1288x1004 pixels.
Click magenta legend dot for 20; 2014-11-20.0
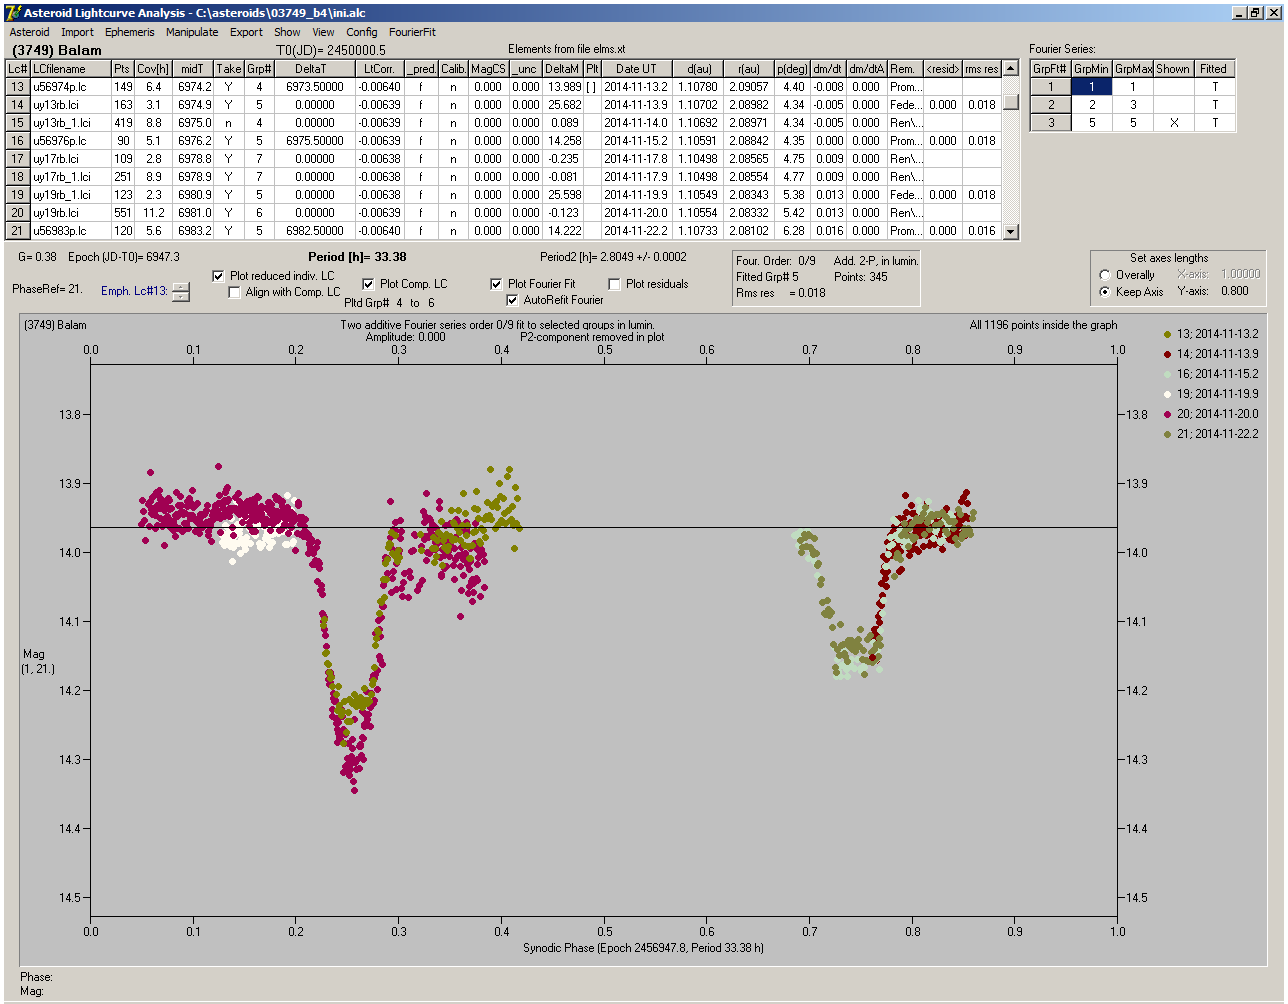(x=1169, y=414)
